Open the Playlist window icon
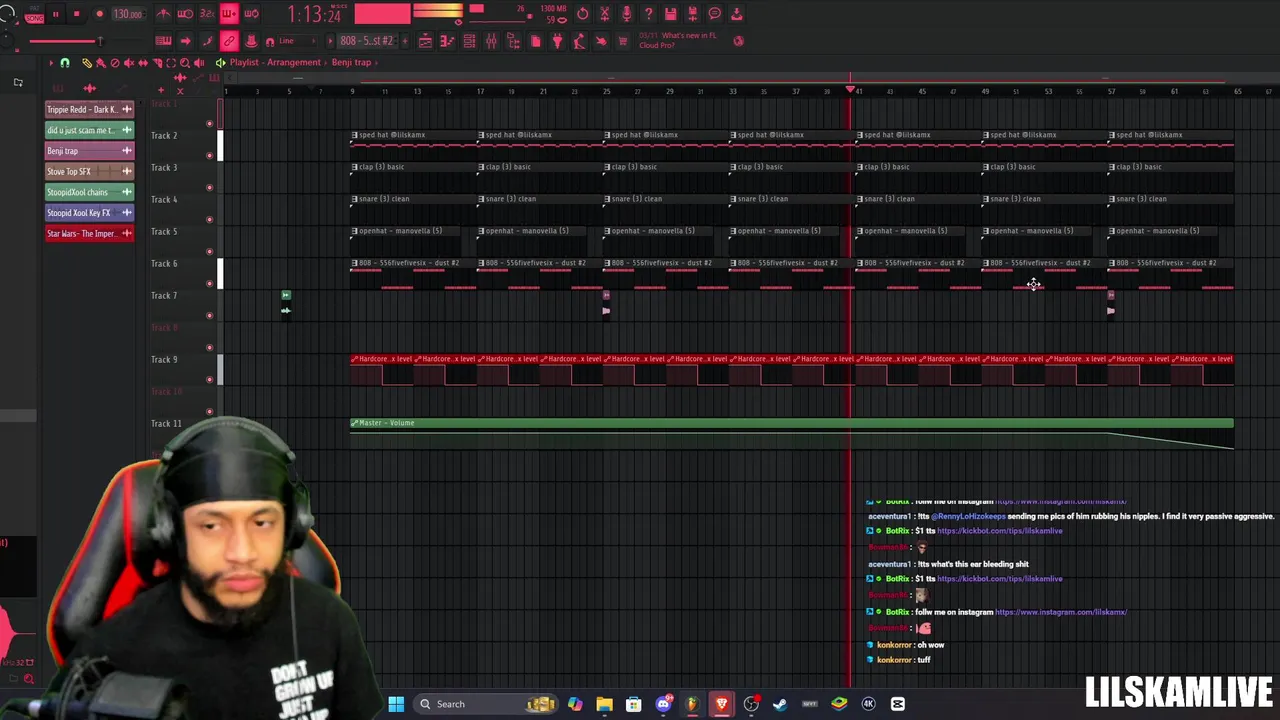This screenshot has width=1280, height=720. (425, 41)
